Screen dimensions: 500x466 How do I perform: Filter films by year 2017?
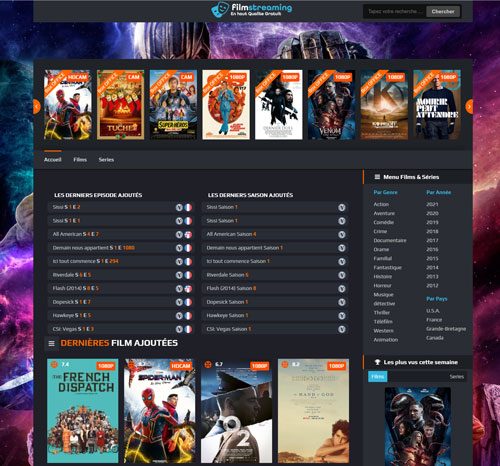[432, 240]
